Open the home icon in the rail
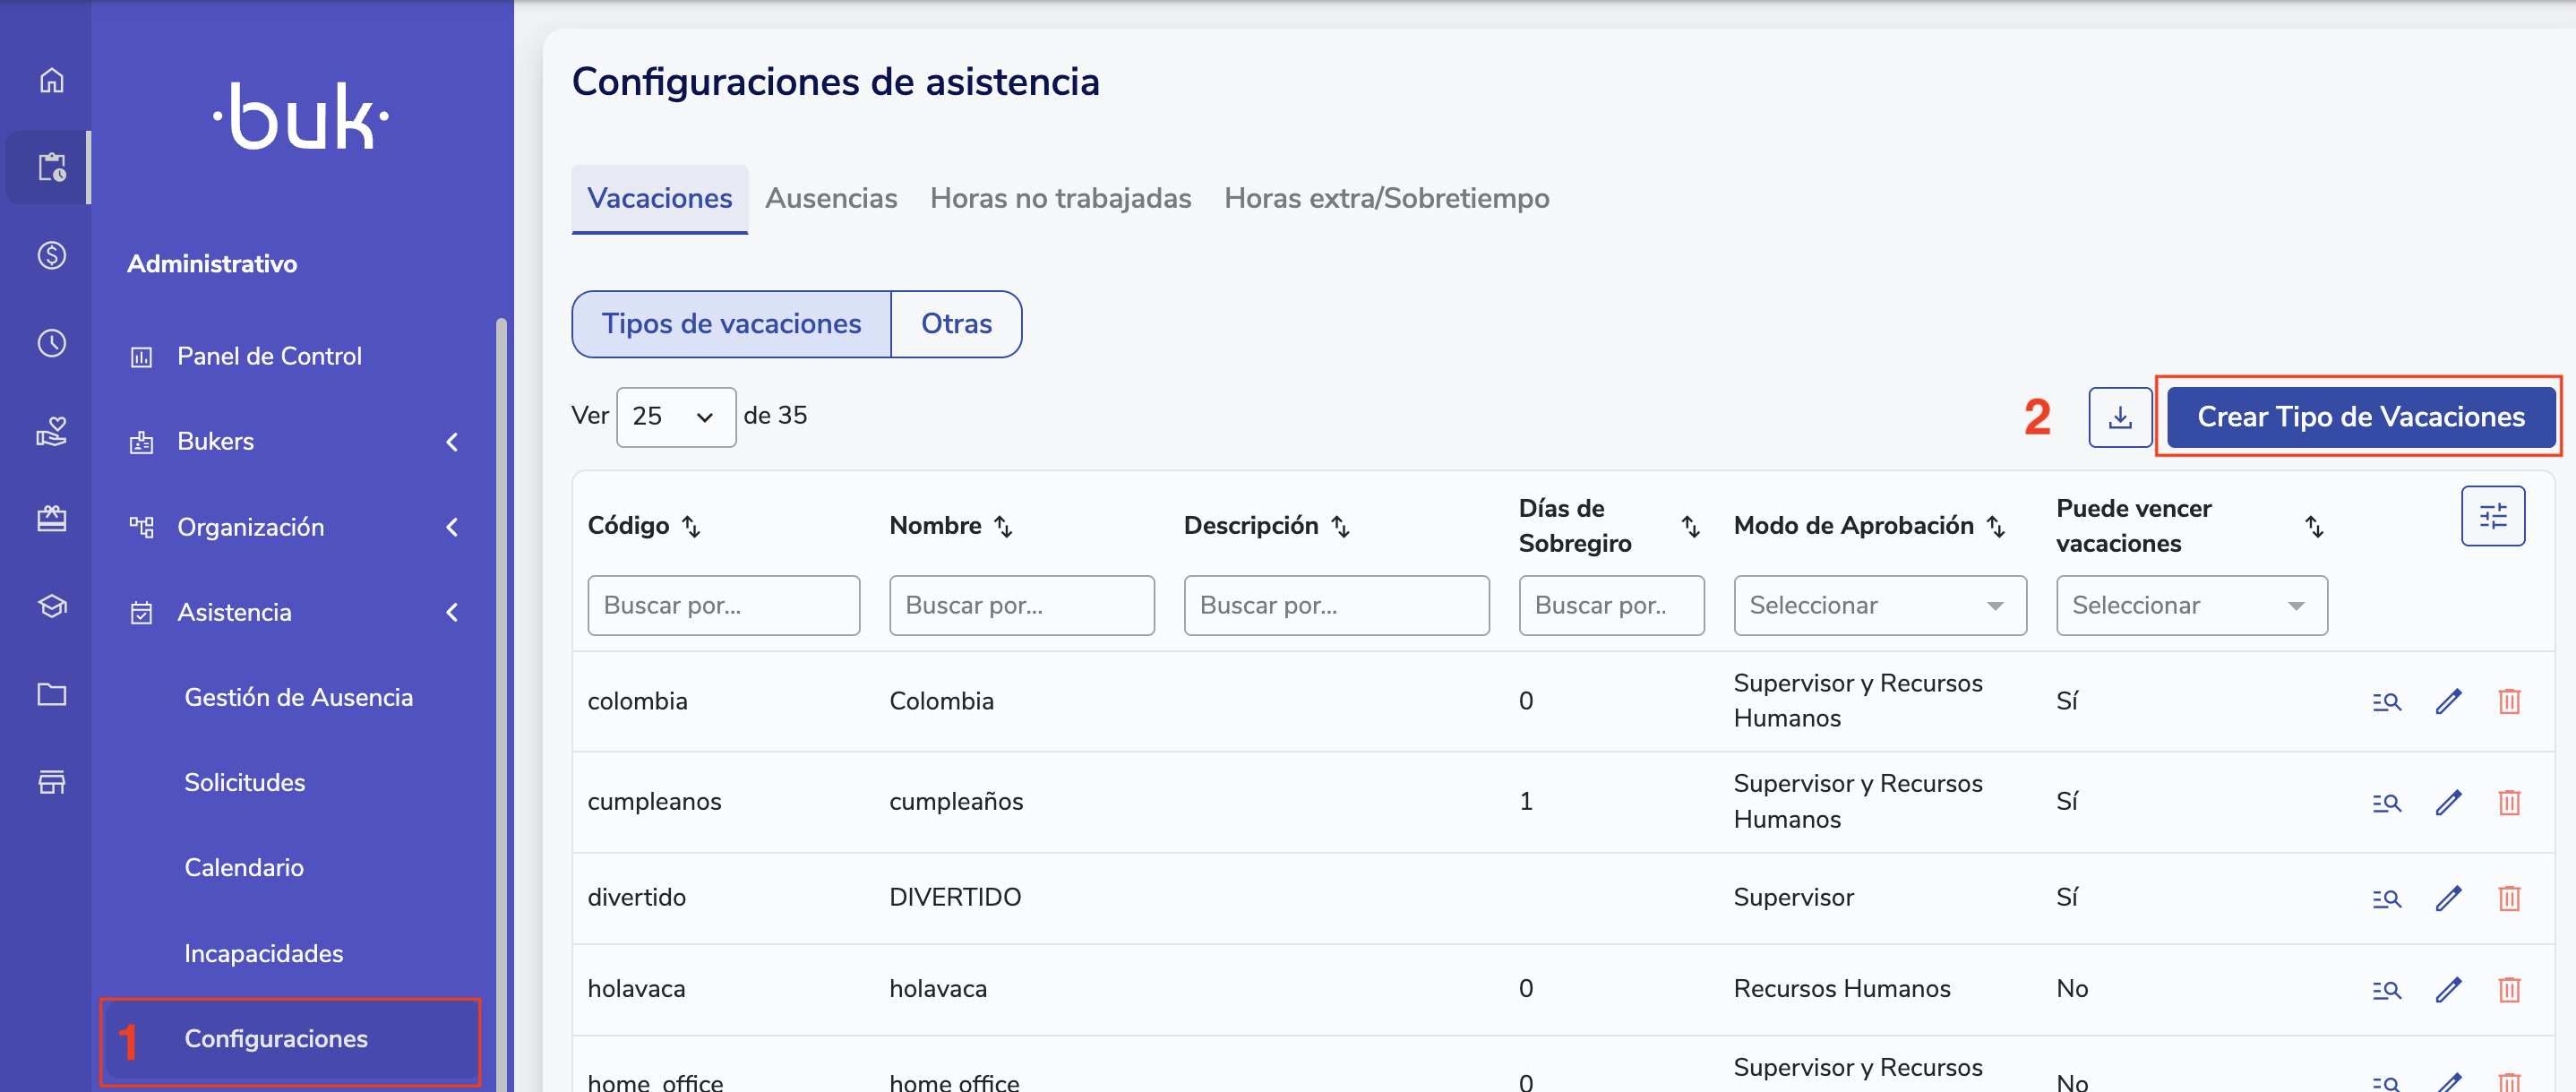This screenshot has width=2576, height=1092. coord(52,80)
